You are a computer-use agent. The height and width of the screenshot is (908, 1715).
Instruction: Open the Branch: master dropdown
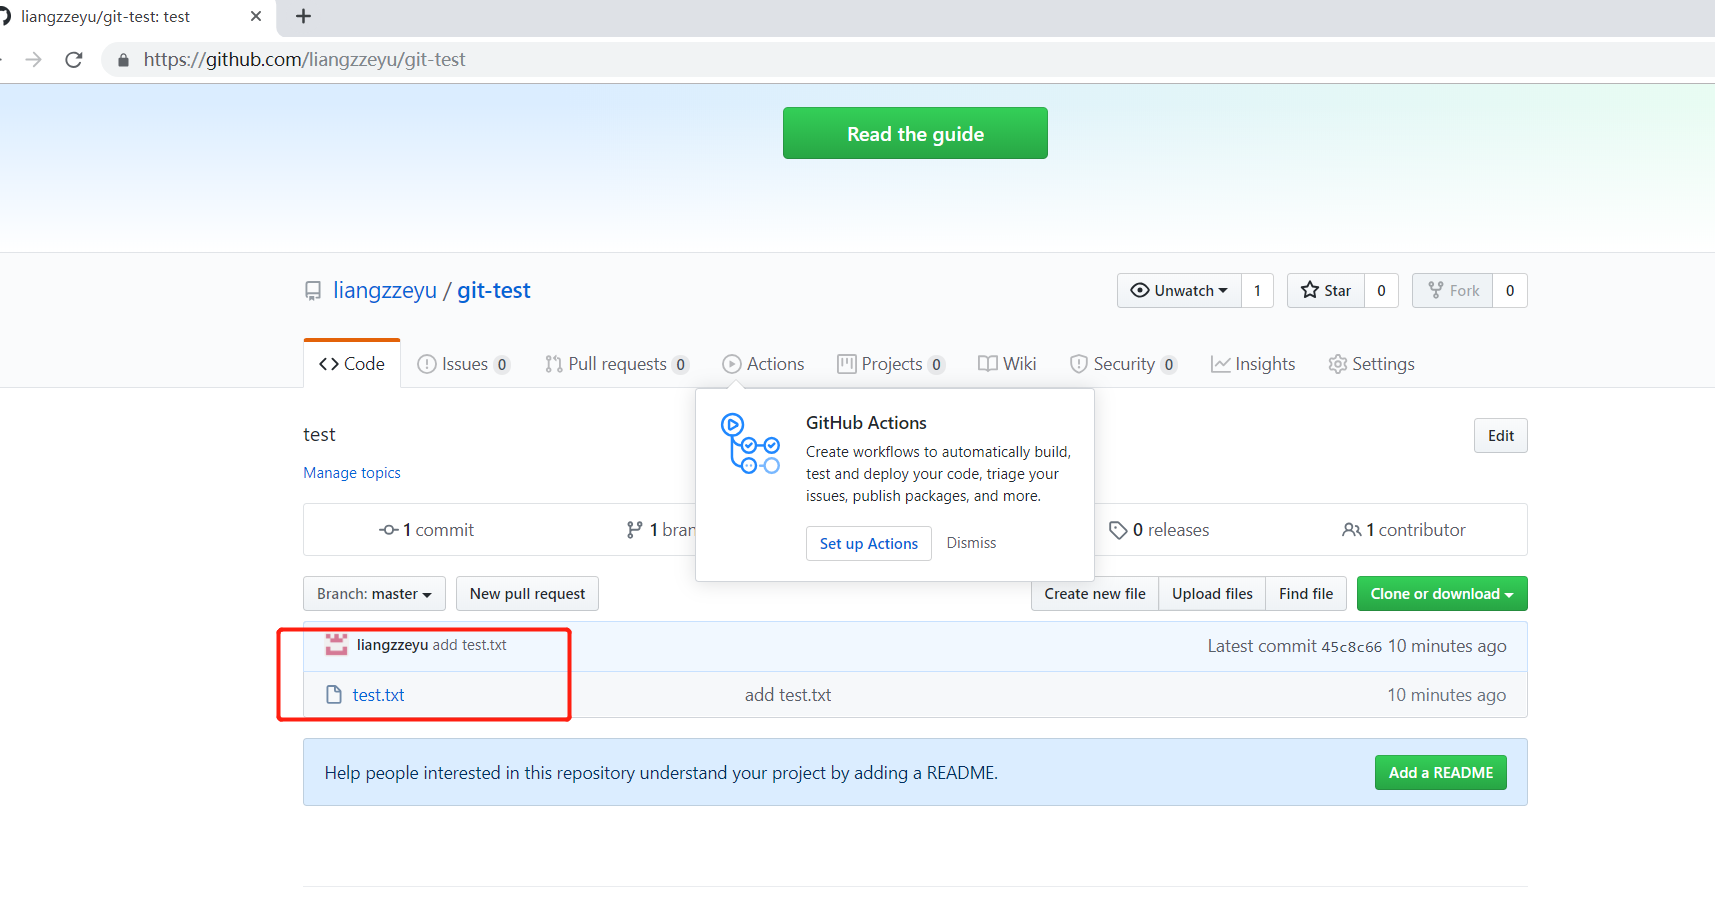pos(374,594)
